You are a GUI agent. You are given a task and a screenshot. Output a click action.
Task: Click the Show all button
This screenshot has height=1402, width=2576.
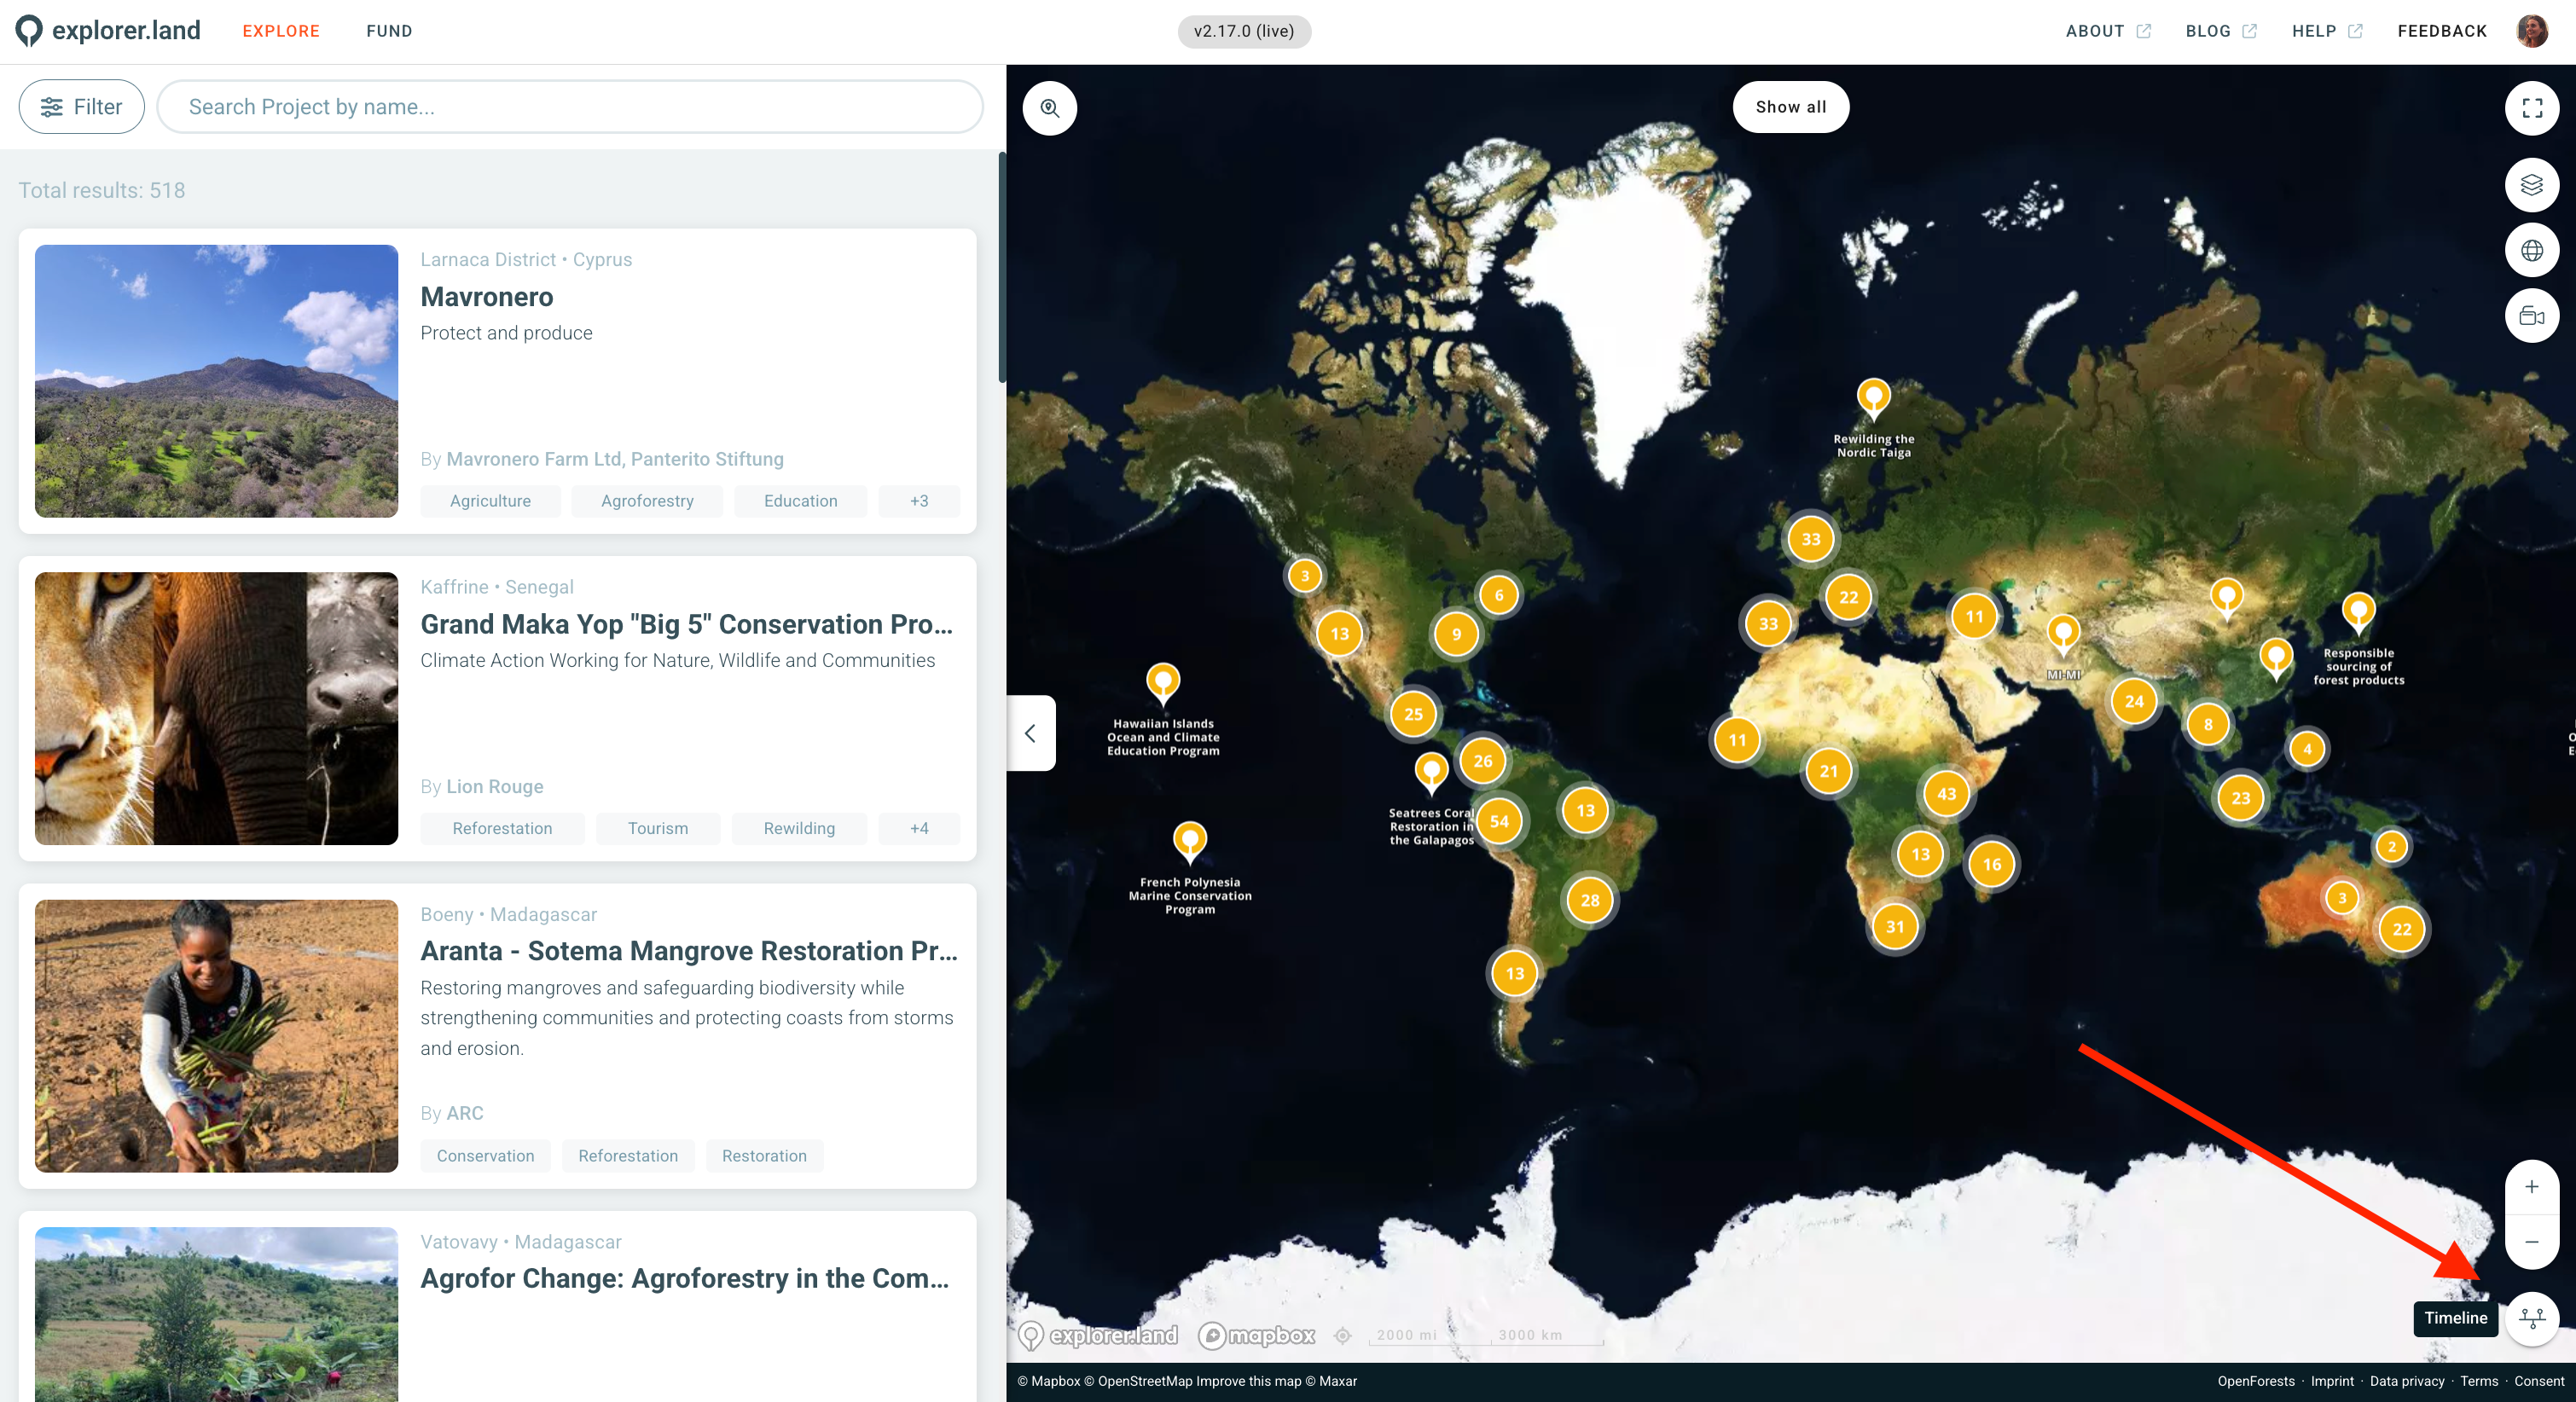click(x=1791, y=107)
